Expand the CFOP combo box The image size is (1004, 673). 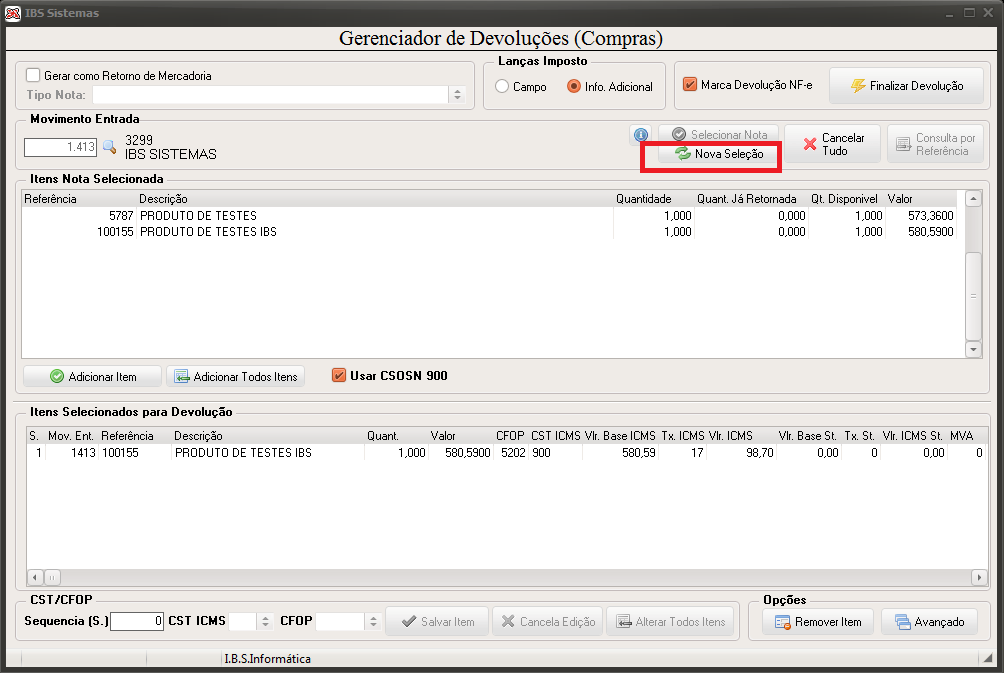click(373, 621)
